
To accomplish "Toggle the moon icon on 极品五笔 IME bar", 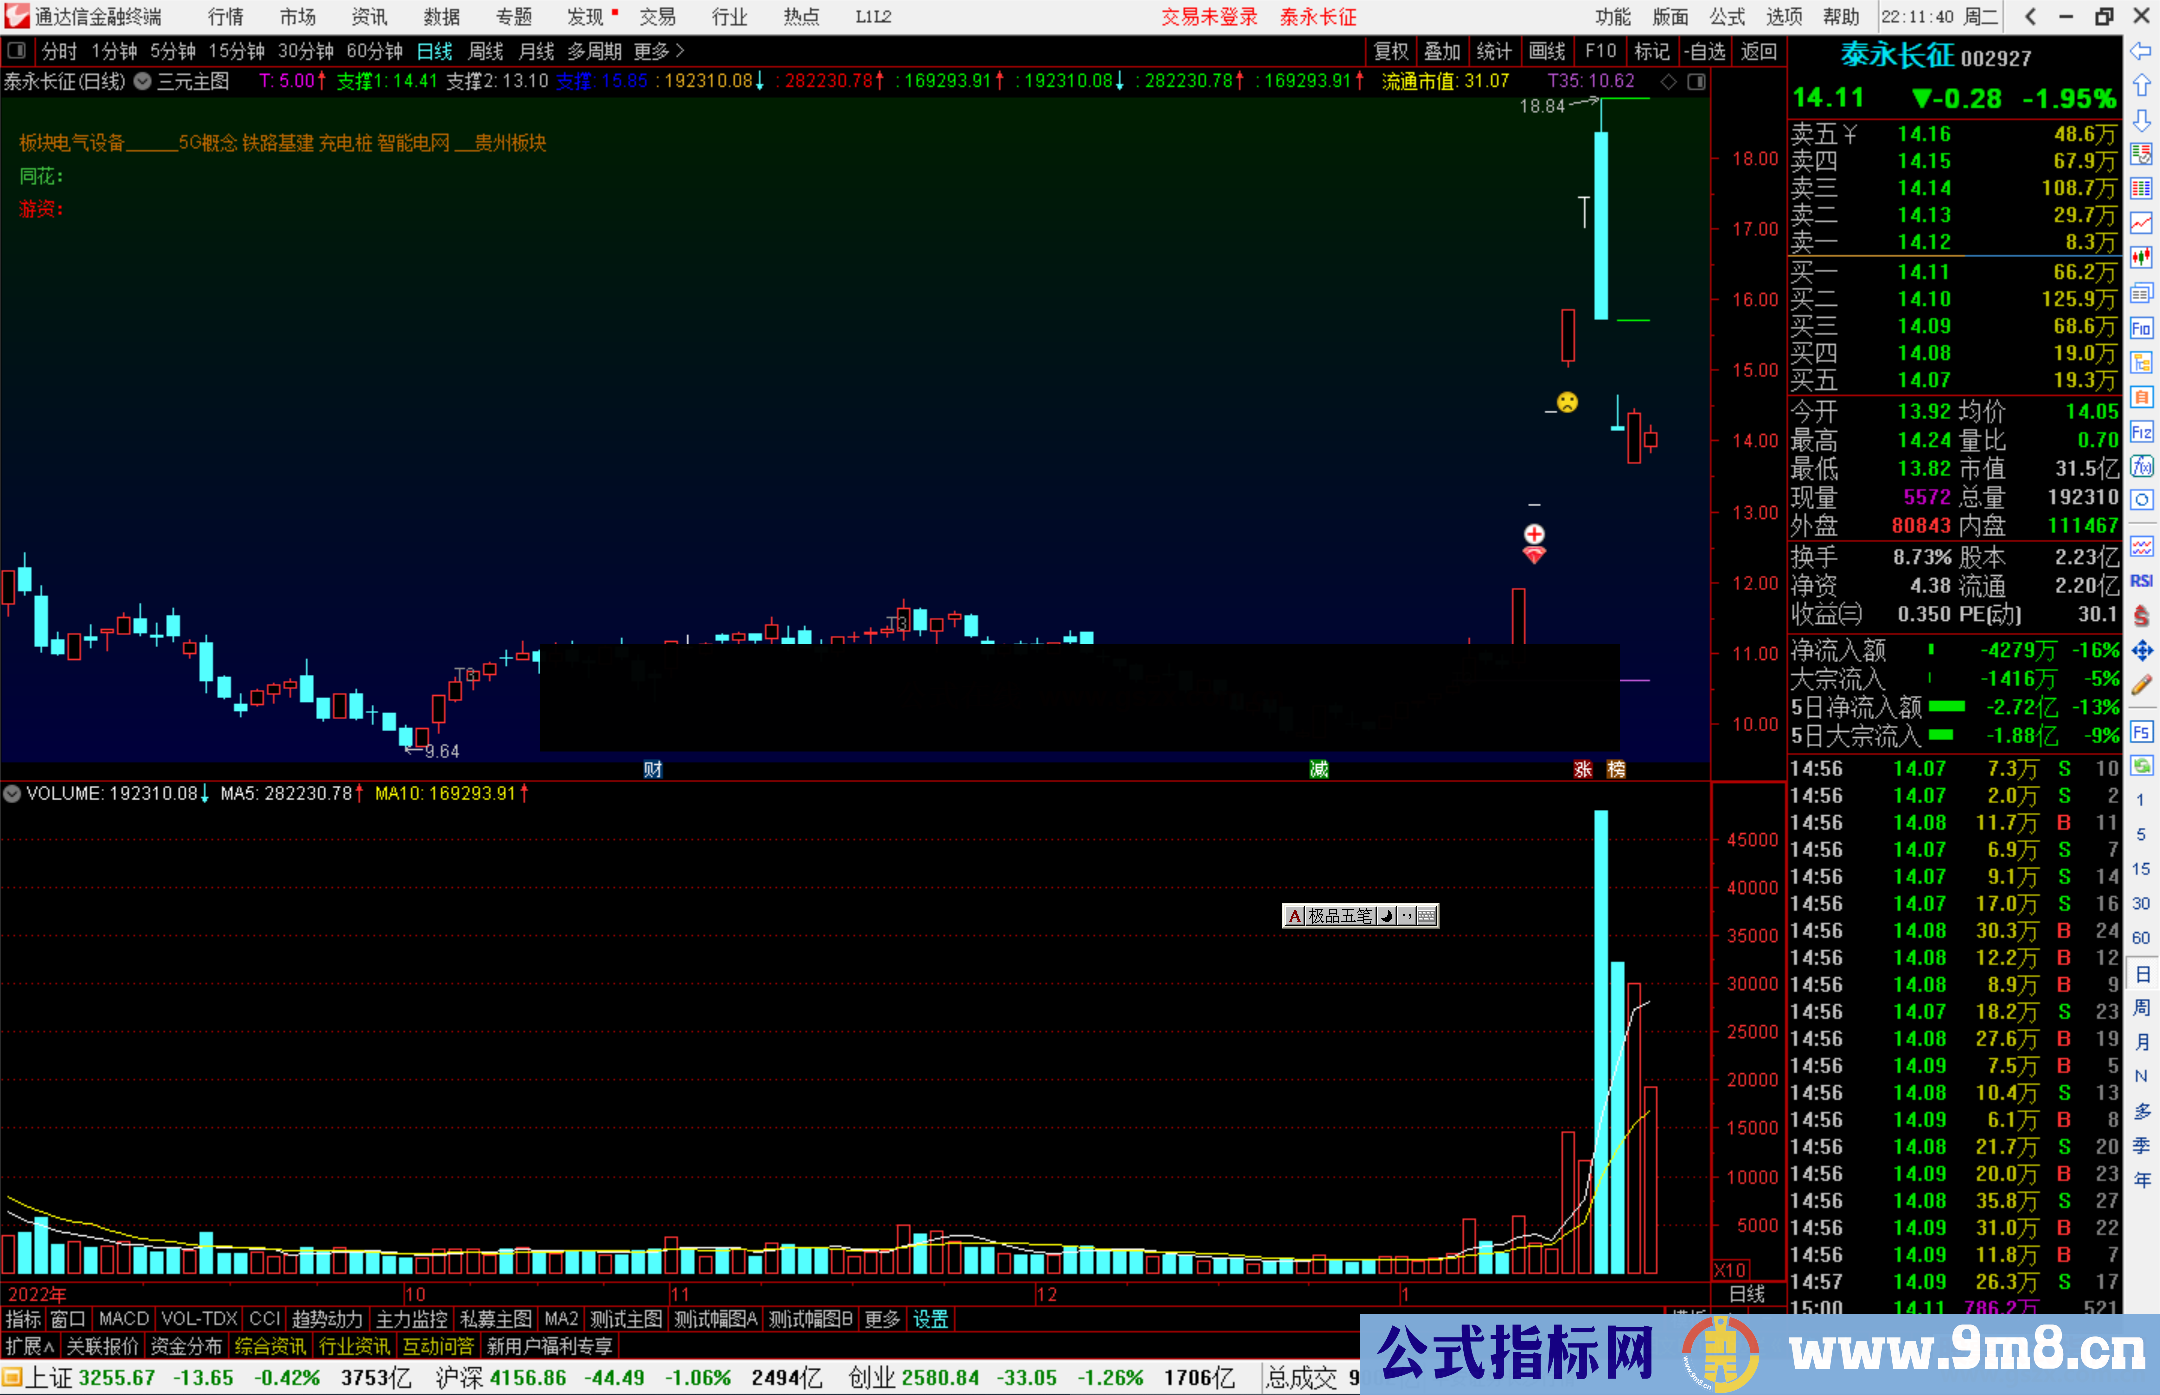I will pyautogui.click(x=1387, y=916).
